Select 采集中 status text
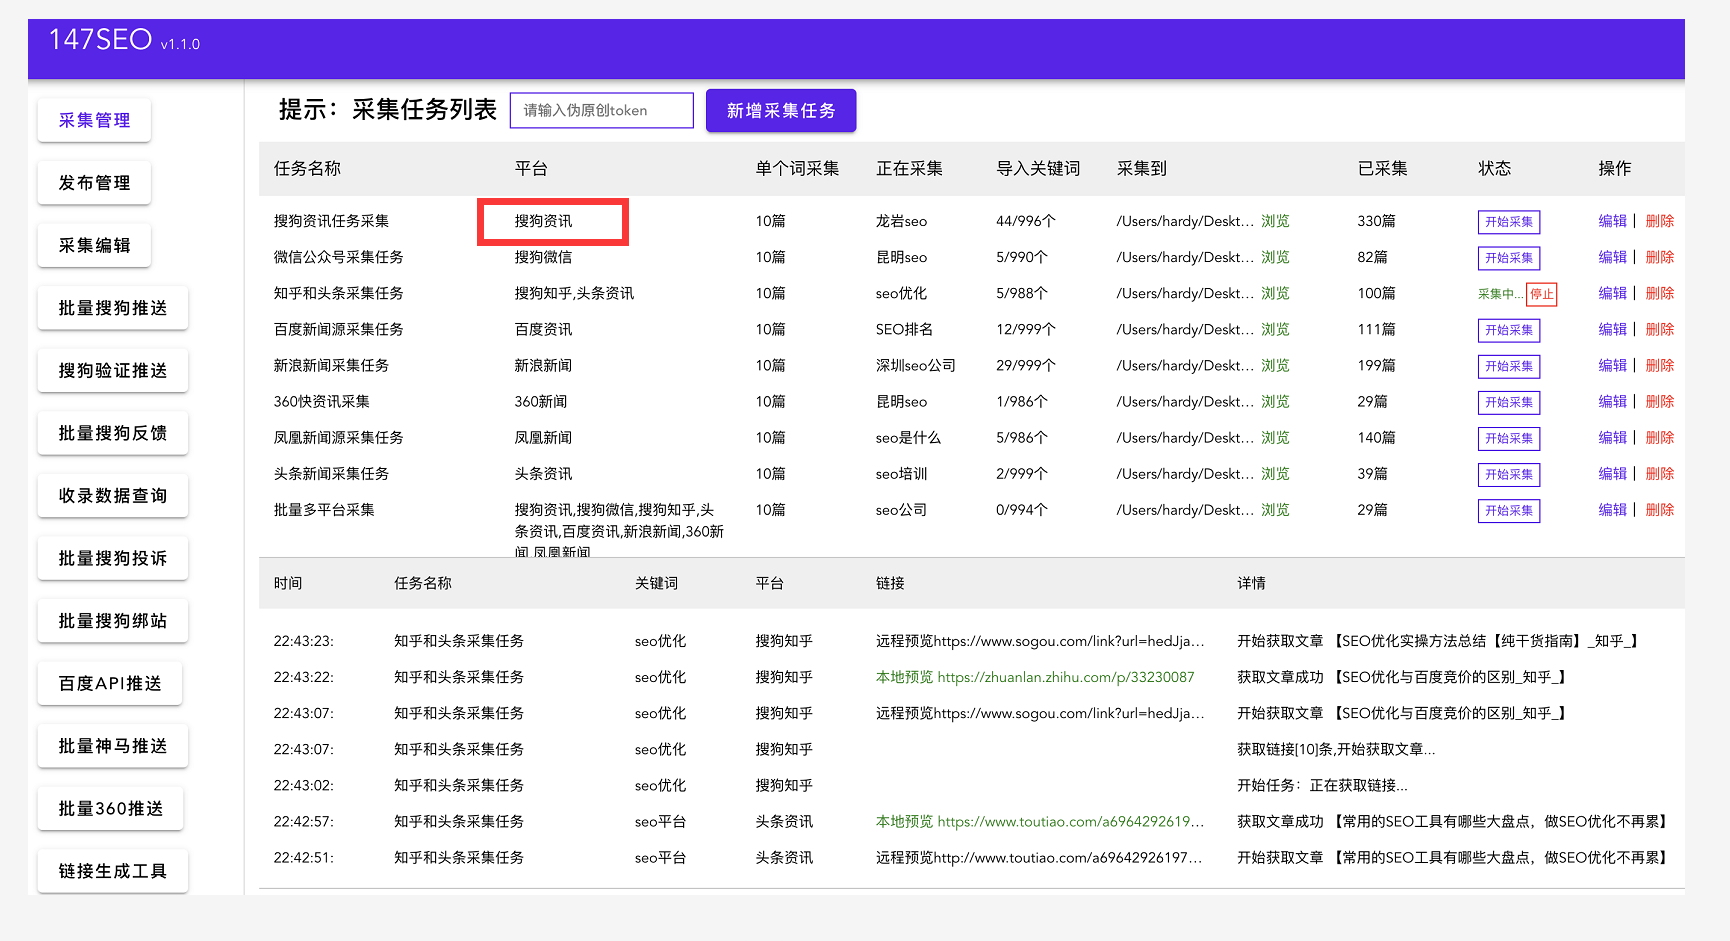Screen dimensions: 1730x941 coord(1500,294)
